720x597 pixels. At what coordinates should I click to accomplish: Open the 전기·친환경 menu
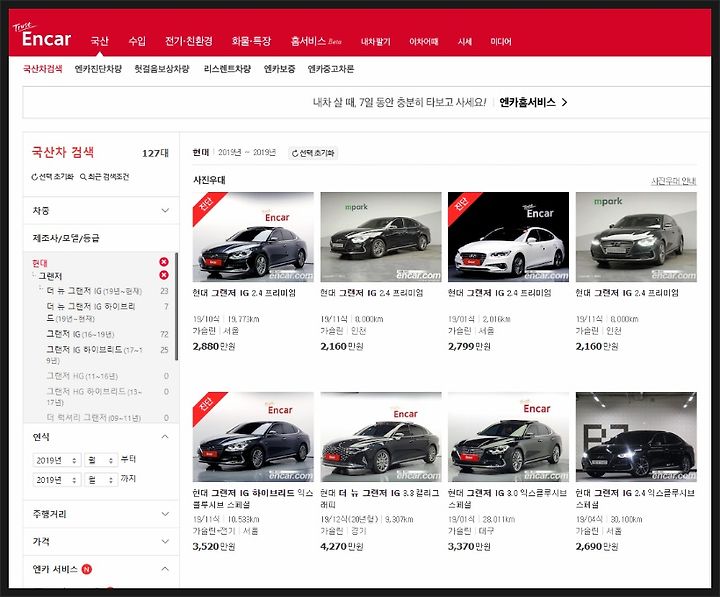click(x=189, y=41)
